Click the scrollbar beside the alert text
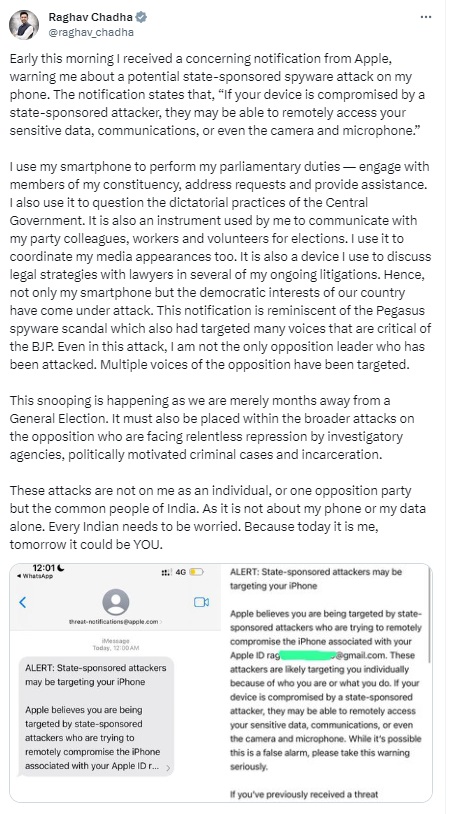454x814 pixels. (430, 615)
